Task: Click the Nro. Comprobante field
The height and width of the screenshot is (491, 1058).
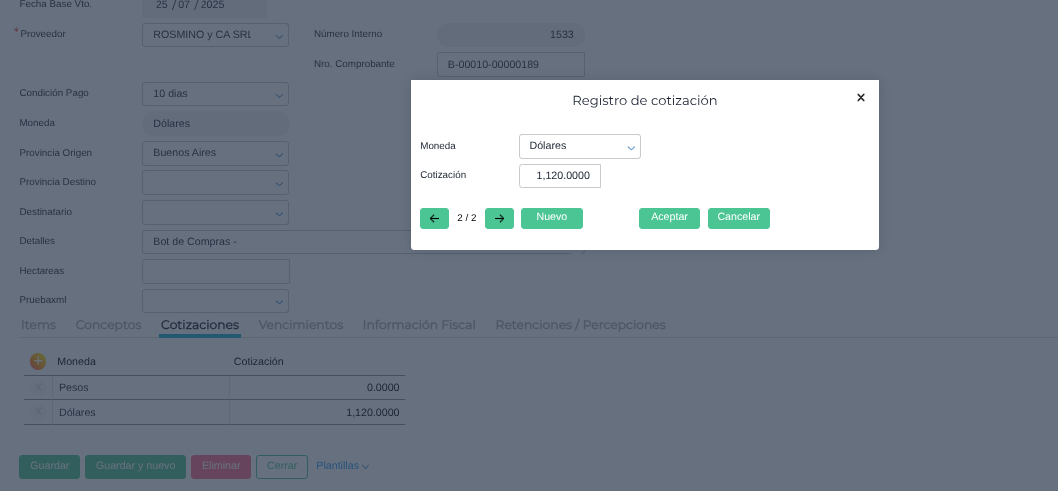Action: coord(510,65)
